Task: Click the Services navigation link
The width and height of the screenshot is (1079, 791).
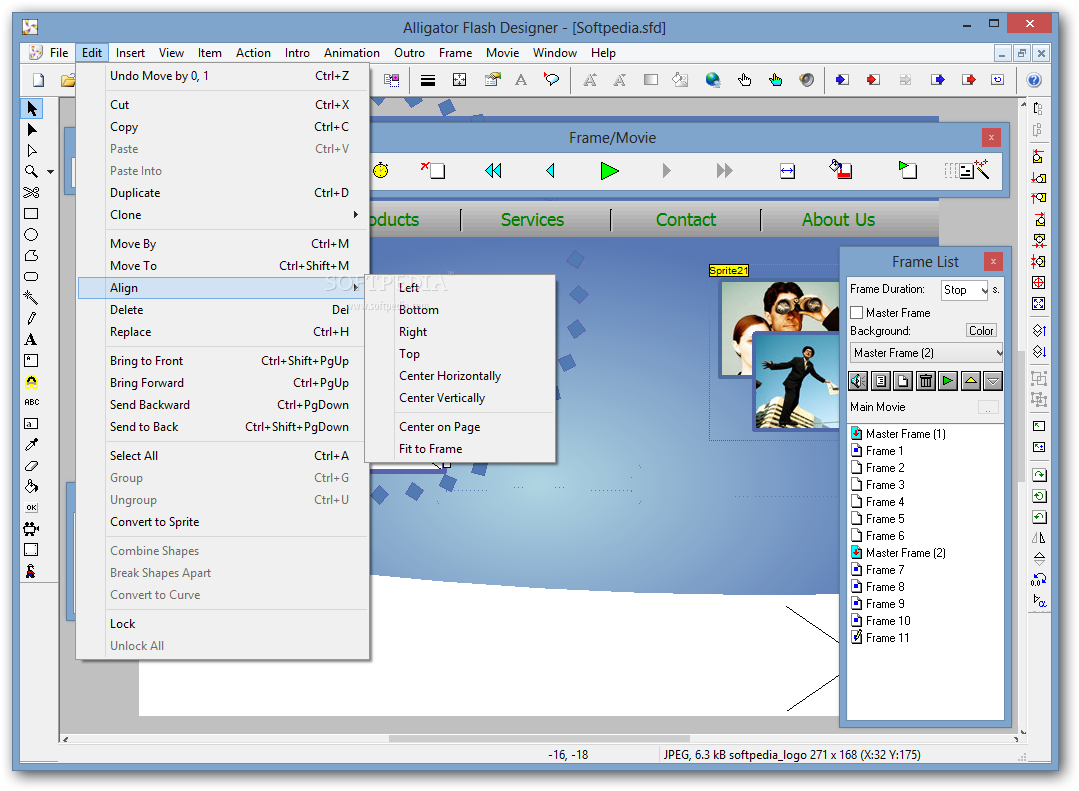Action: coord(532,220)
